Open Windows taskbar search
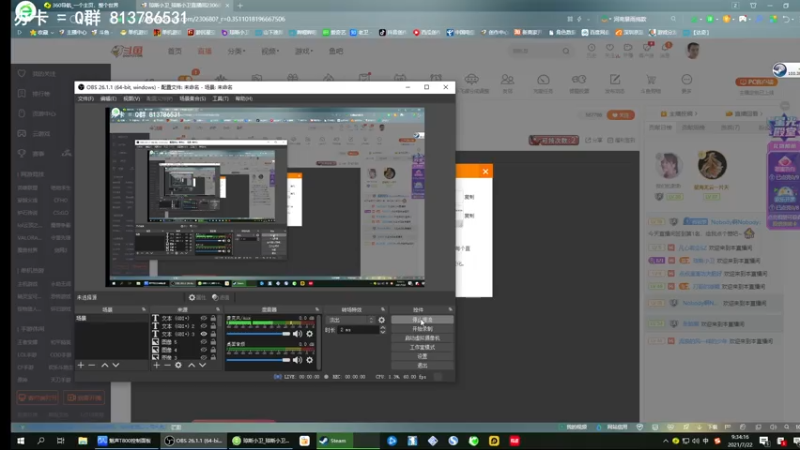Viewport: 800px width, 450px height. coord(41,441)
